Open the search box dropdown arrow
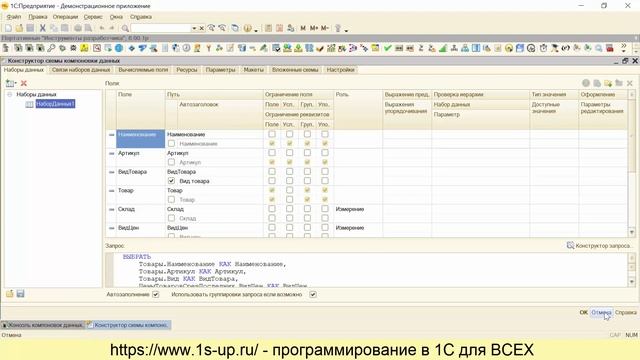 click(194, 28)
